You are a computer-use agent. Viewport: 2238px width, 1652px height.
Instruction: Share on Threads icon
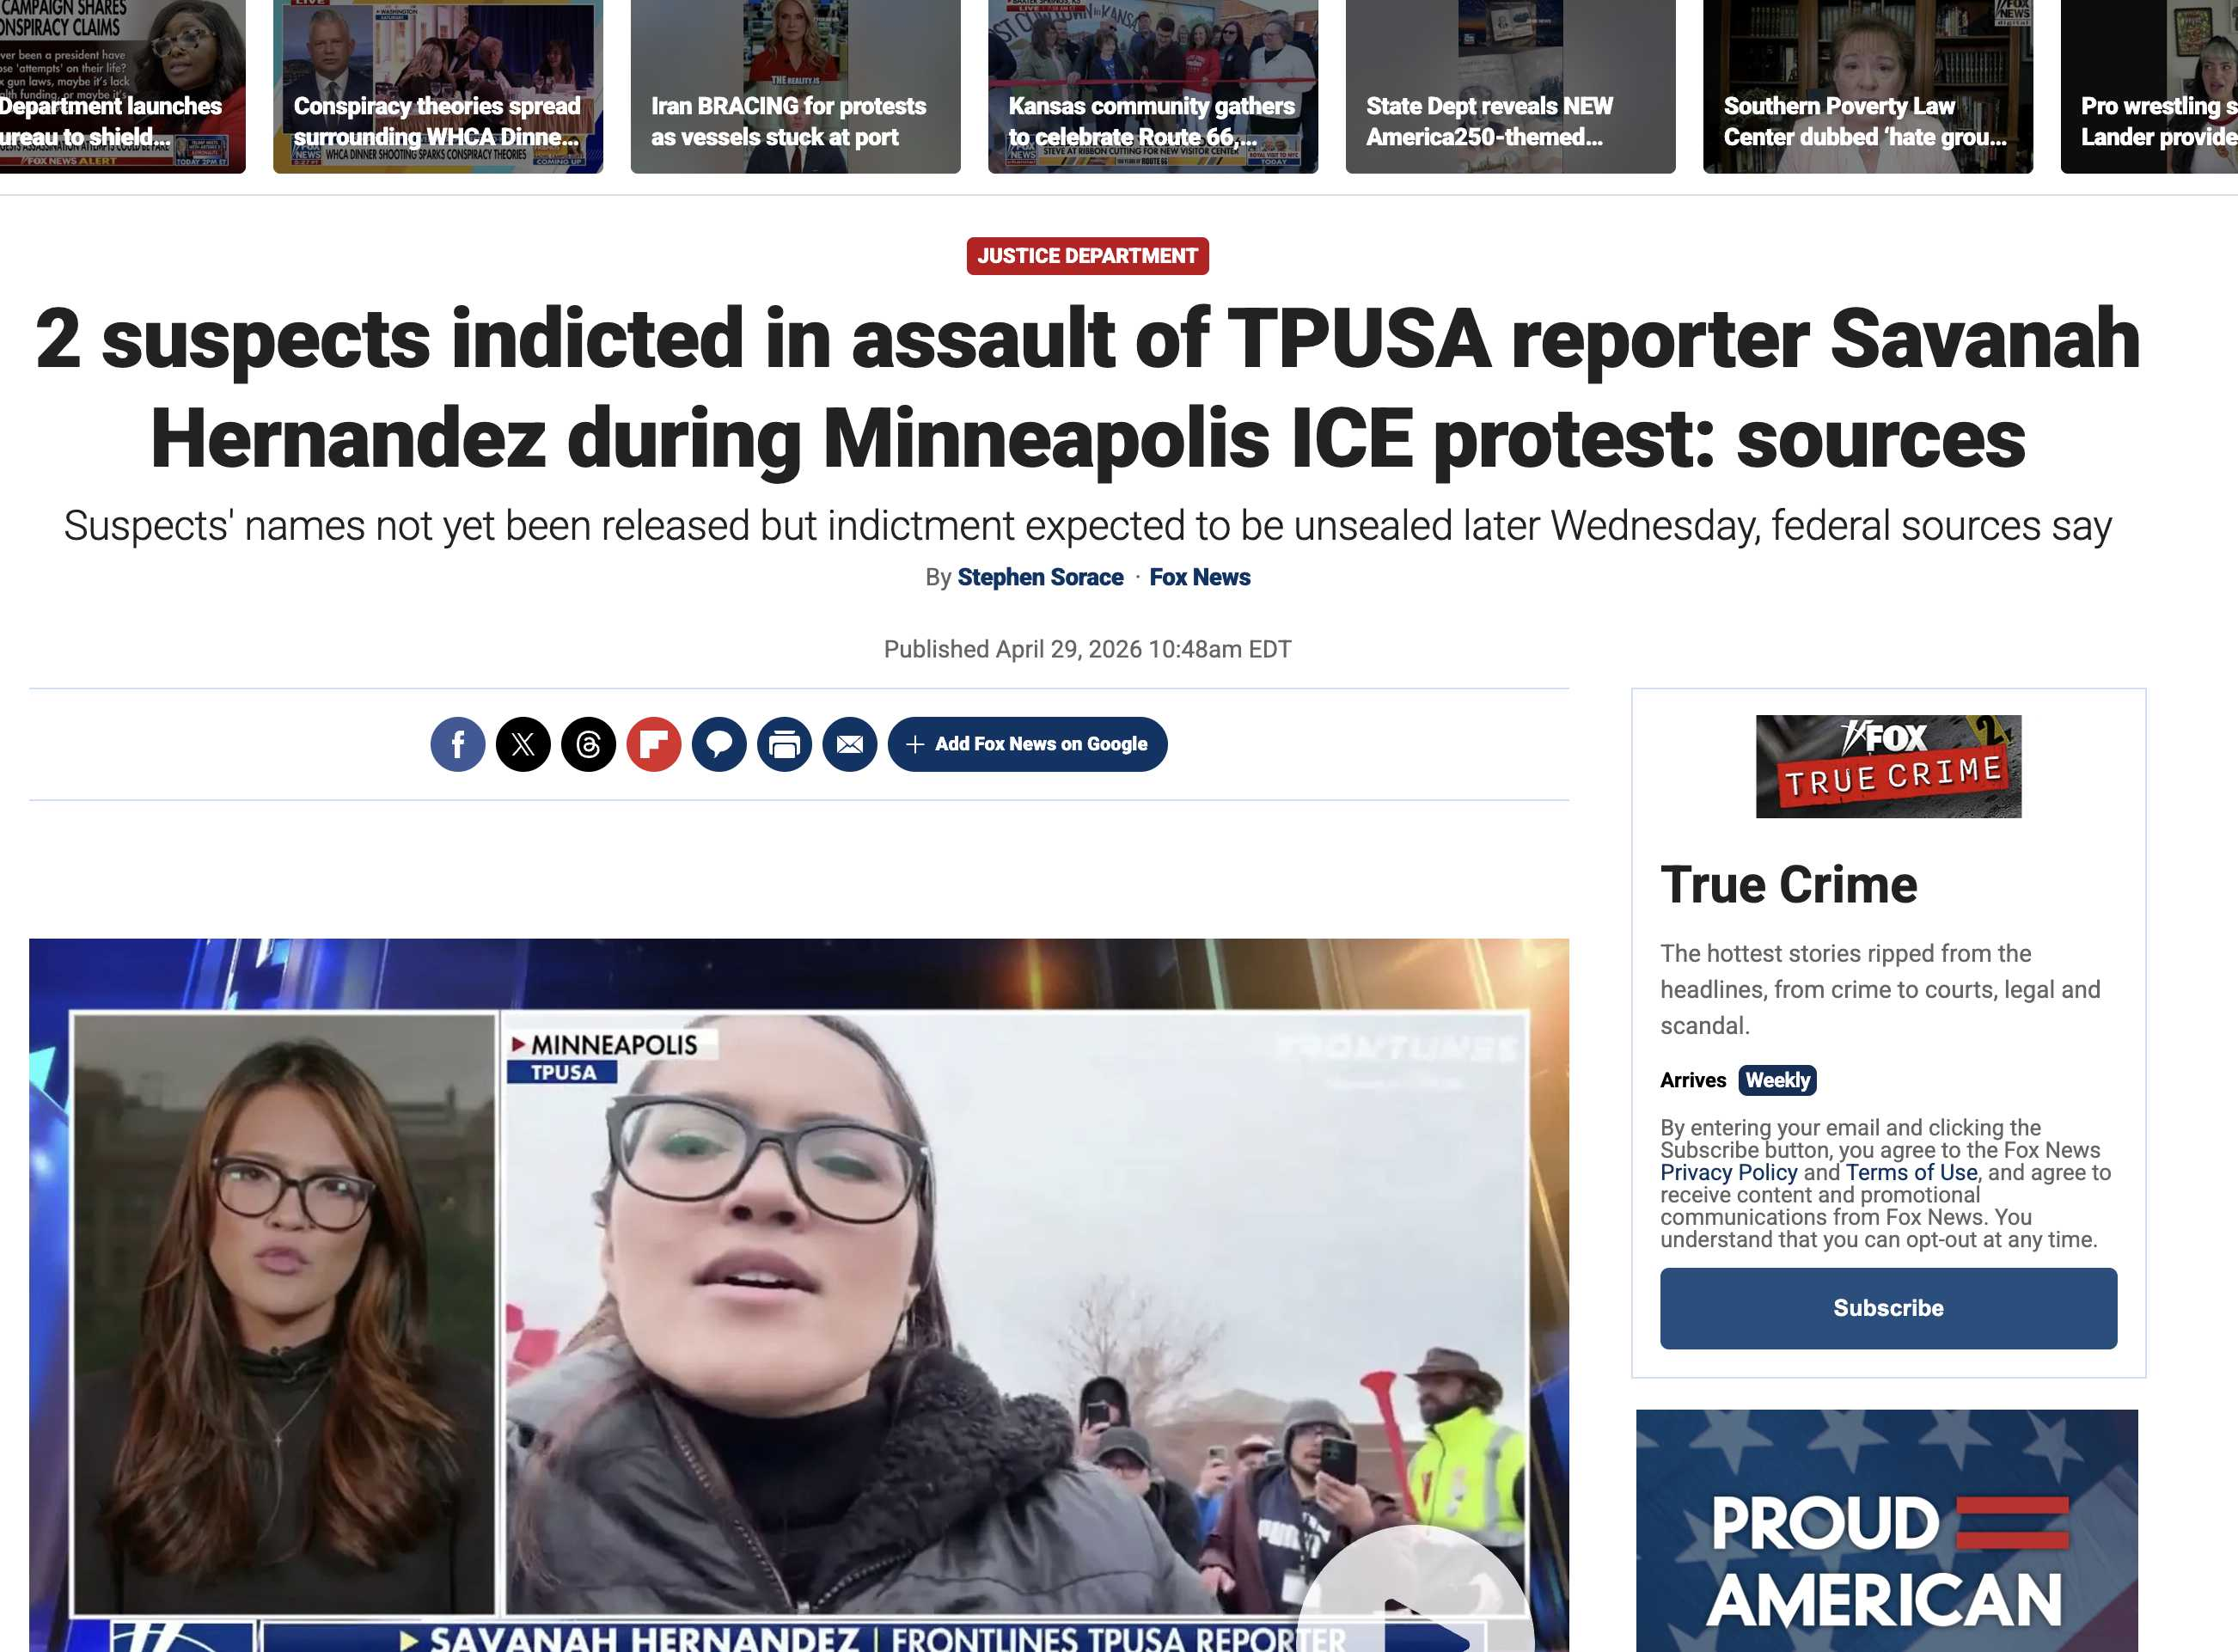click(x=588, y=744)
